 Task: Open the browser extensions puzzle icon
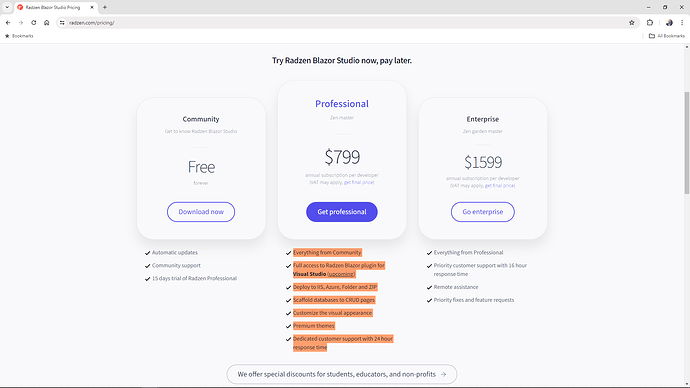[x=650, y=22]
